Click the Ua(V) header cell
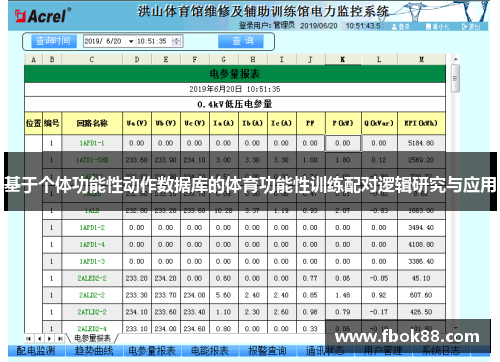This screenshot has height=362, width=500. tap(137, 123)
